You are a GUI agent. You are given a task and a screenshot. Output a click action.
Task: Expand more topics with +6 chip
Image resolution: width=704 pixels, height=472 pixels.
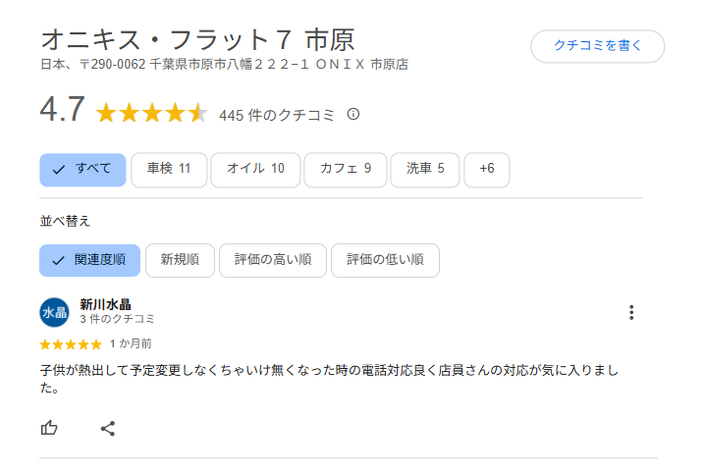click(x=487, y=170)
